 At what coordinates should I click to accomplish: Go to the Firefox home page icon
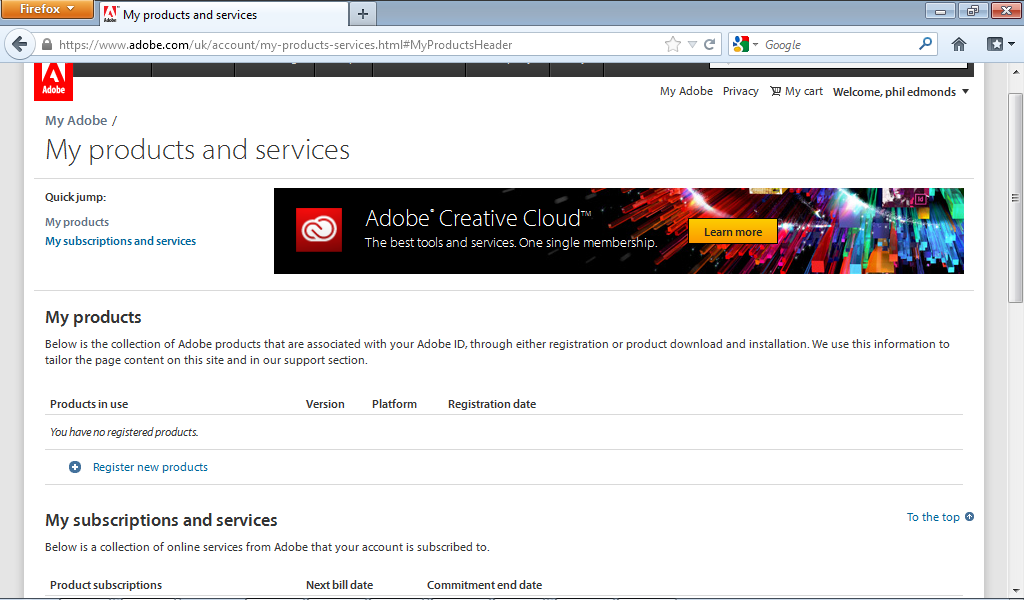959,44
